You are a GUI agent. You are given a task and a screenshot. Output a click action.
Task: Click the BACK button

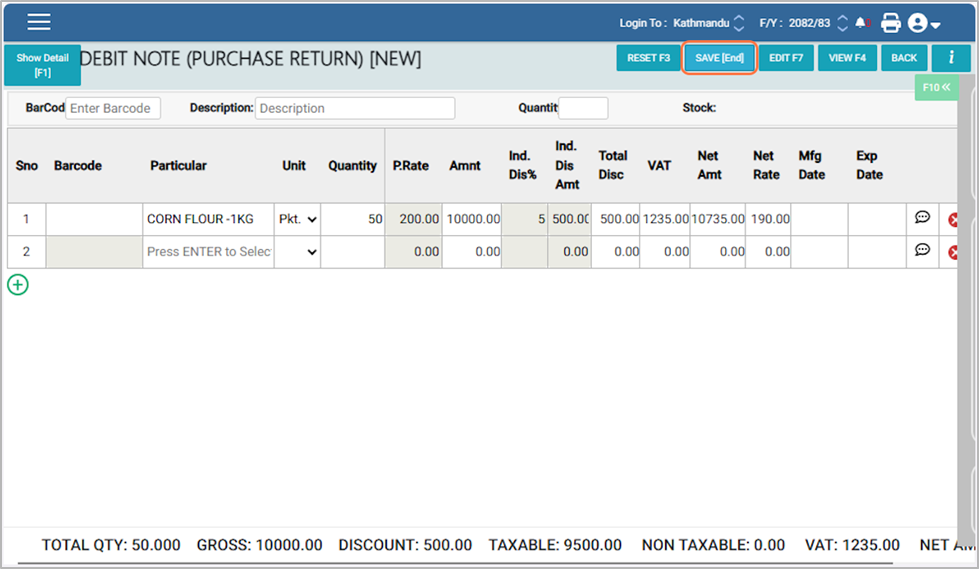tap(904, 57)
